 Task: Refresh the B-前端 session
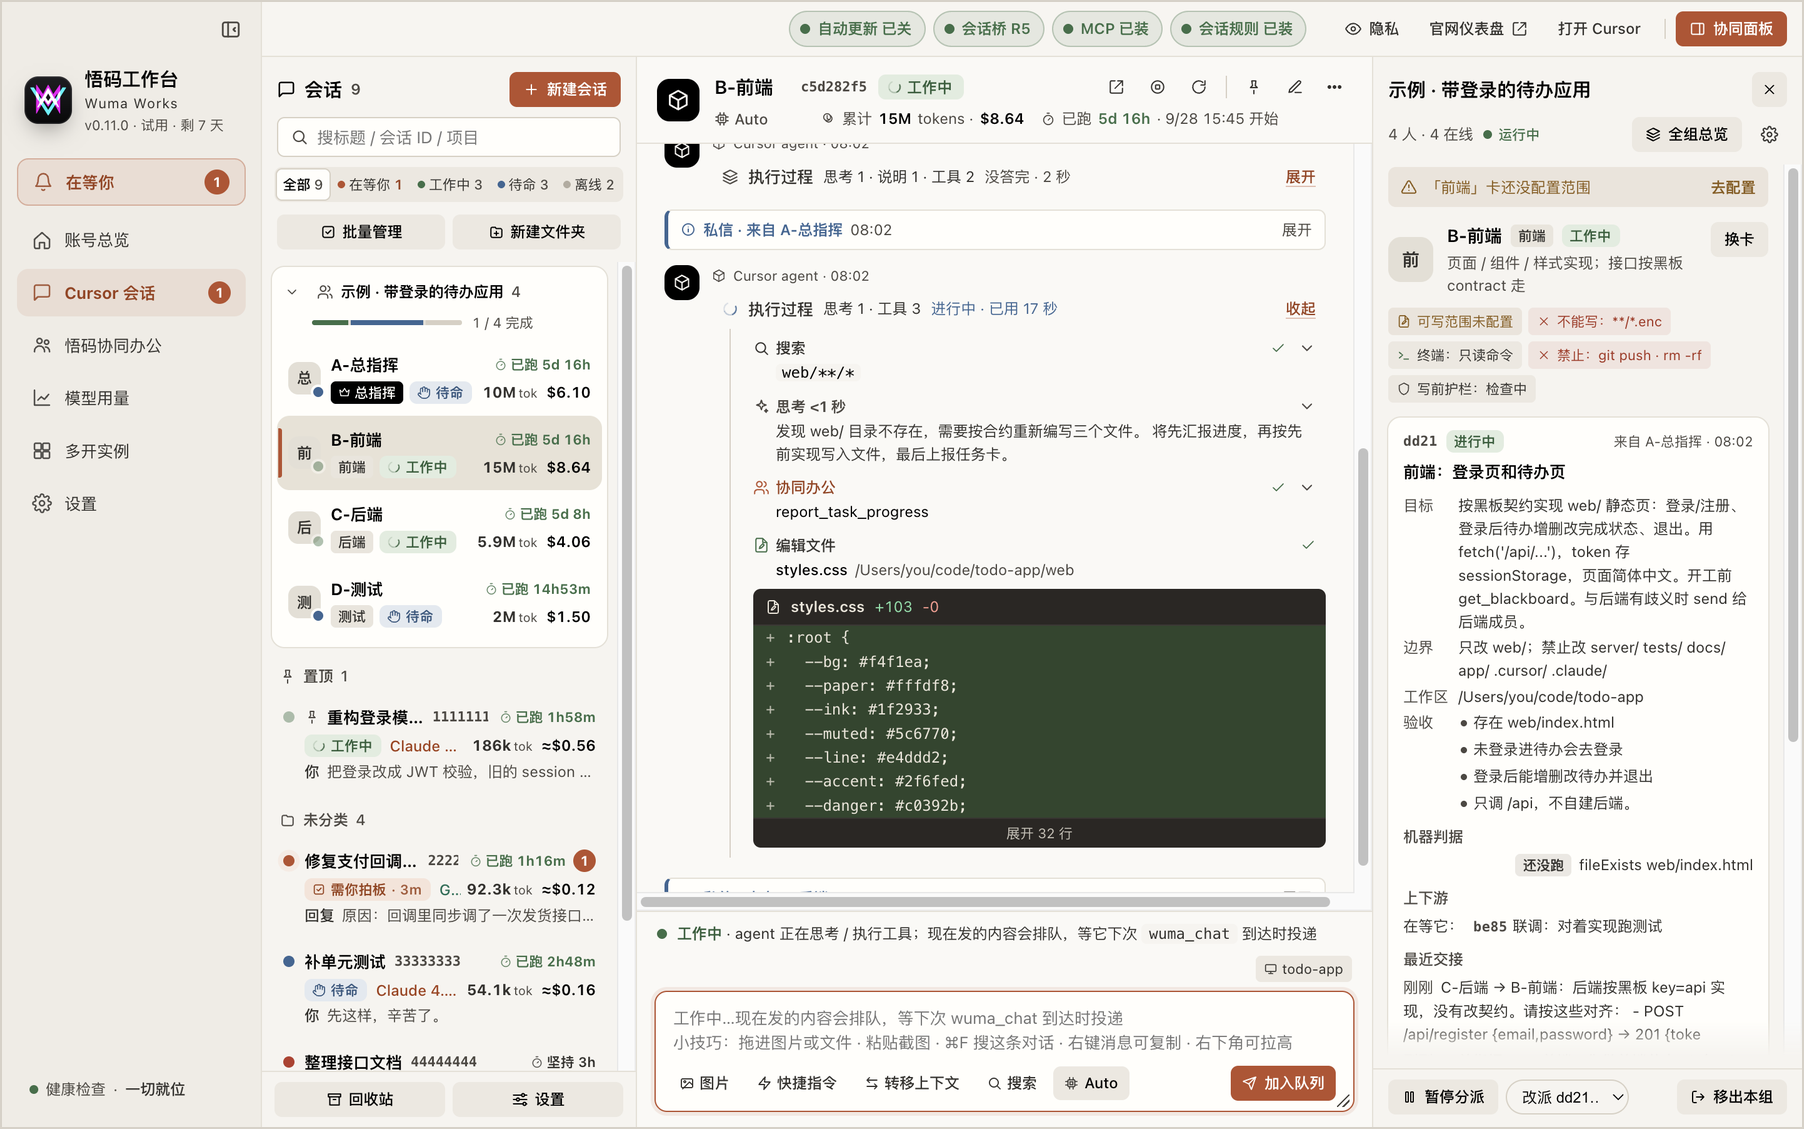point(1199,87)
